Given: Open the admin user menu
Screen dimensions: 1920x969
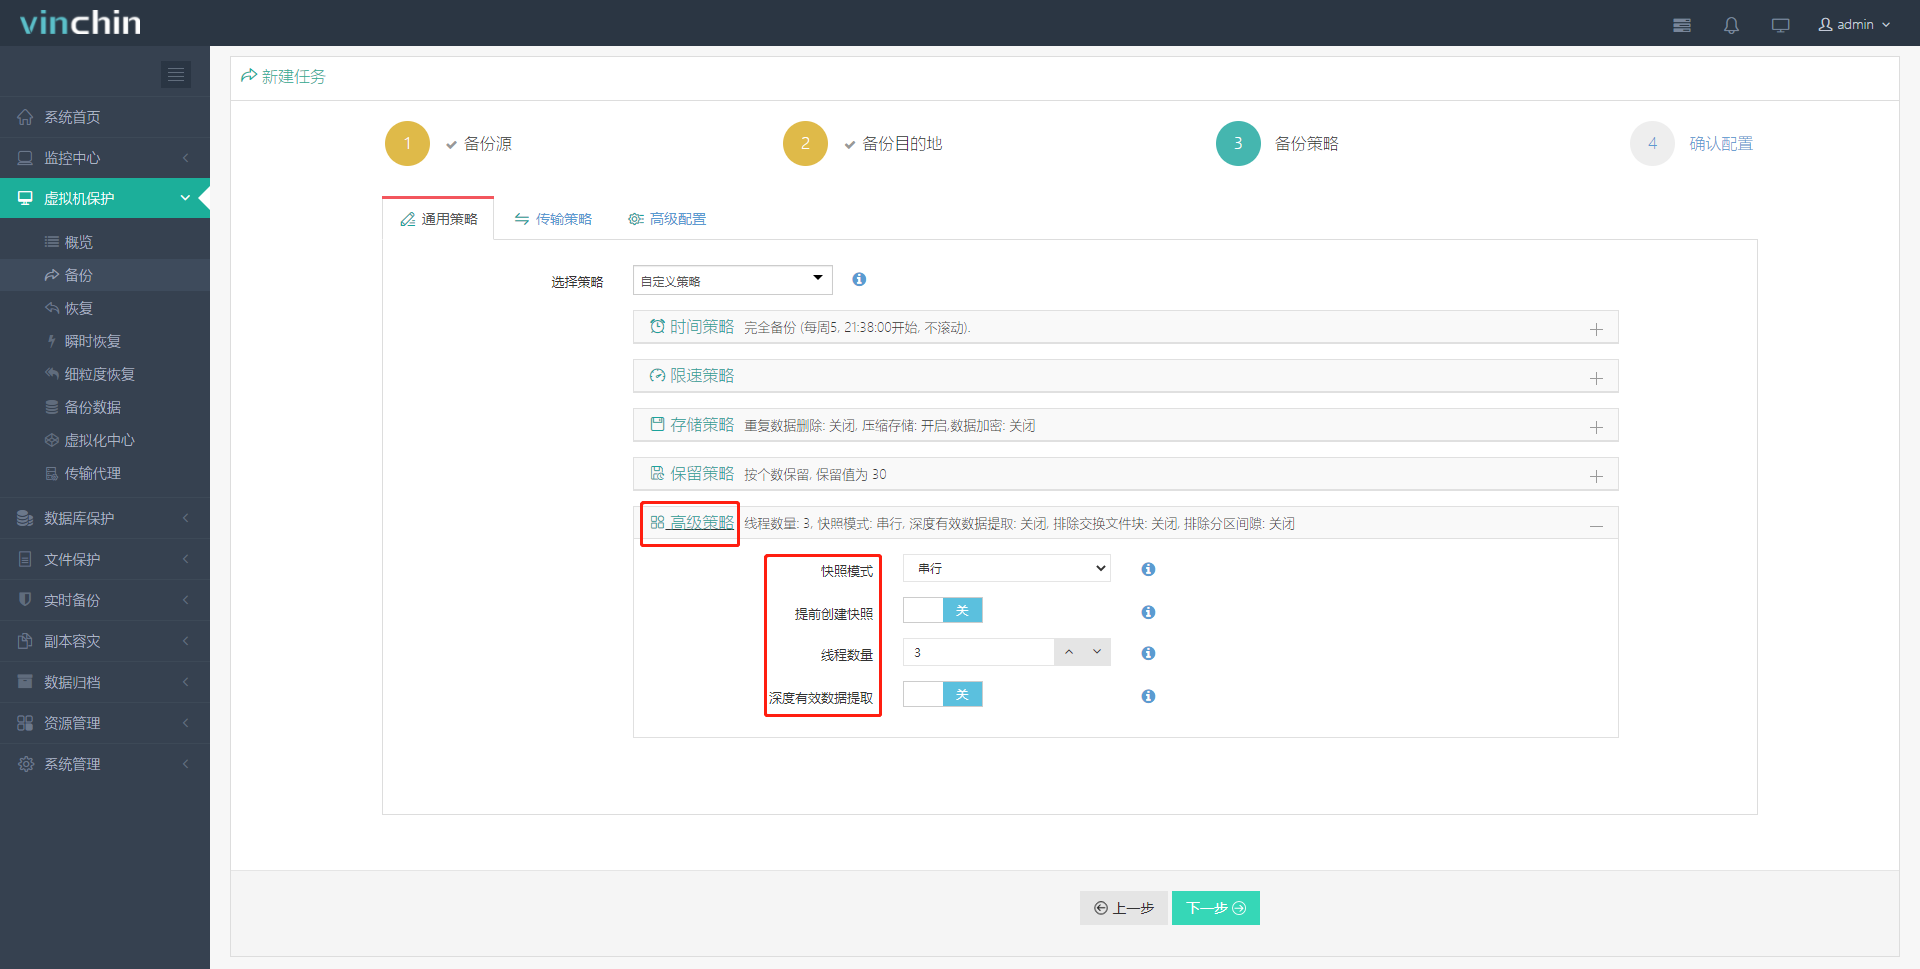Looking at the screenshot, I should 1854,24.
